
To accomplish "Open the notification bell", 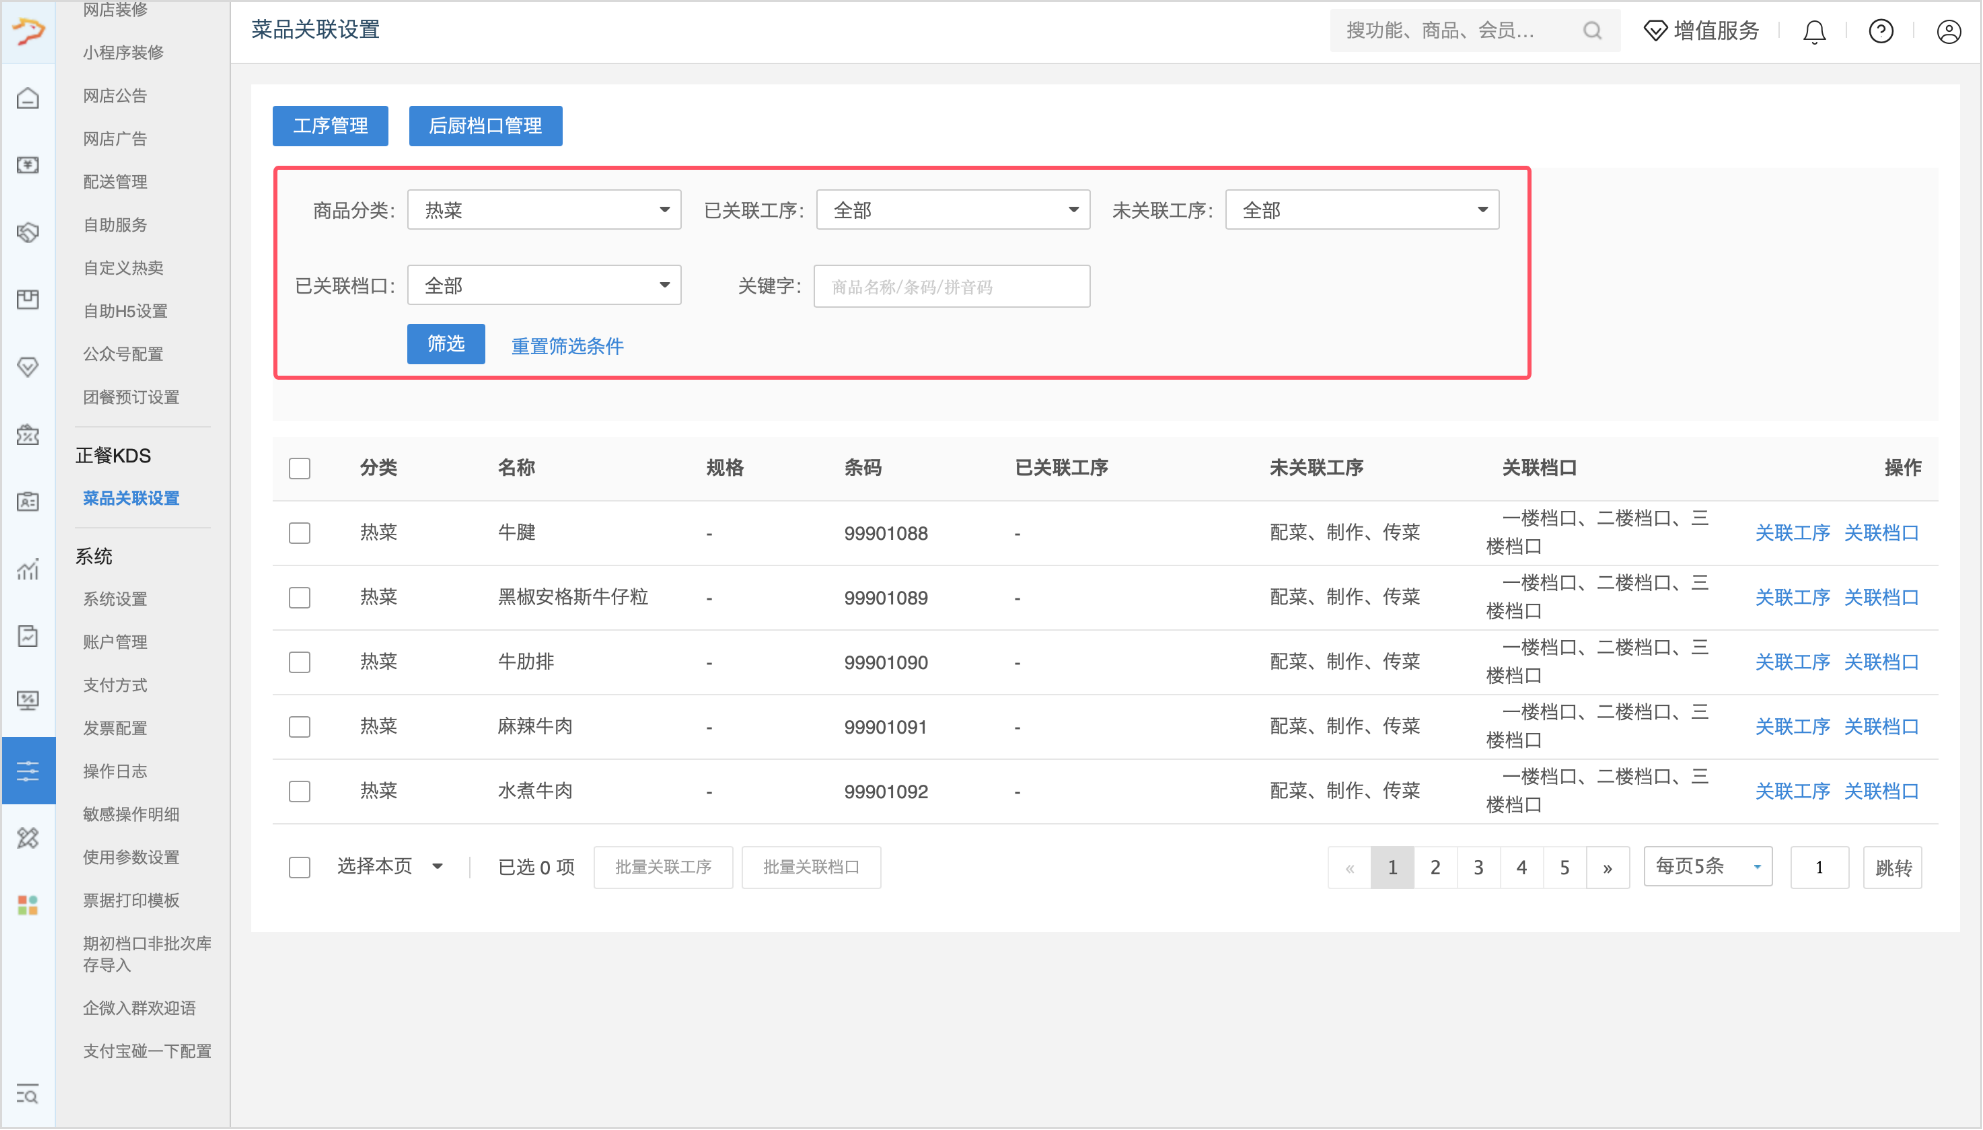I will click(1814, 32).
